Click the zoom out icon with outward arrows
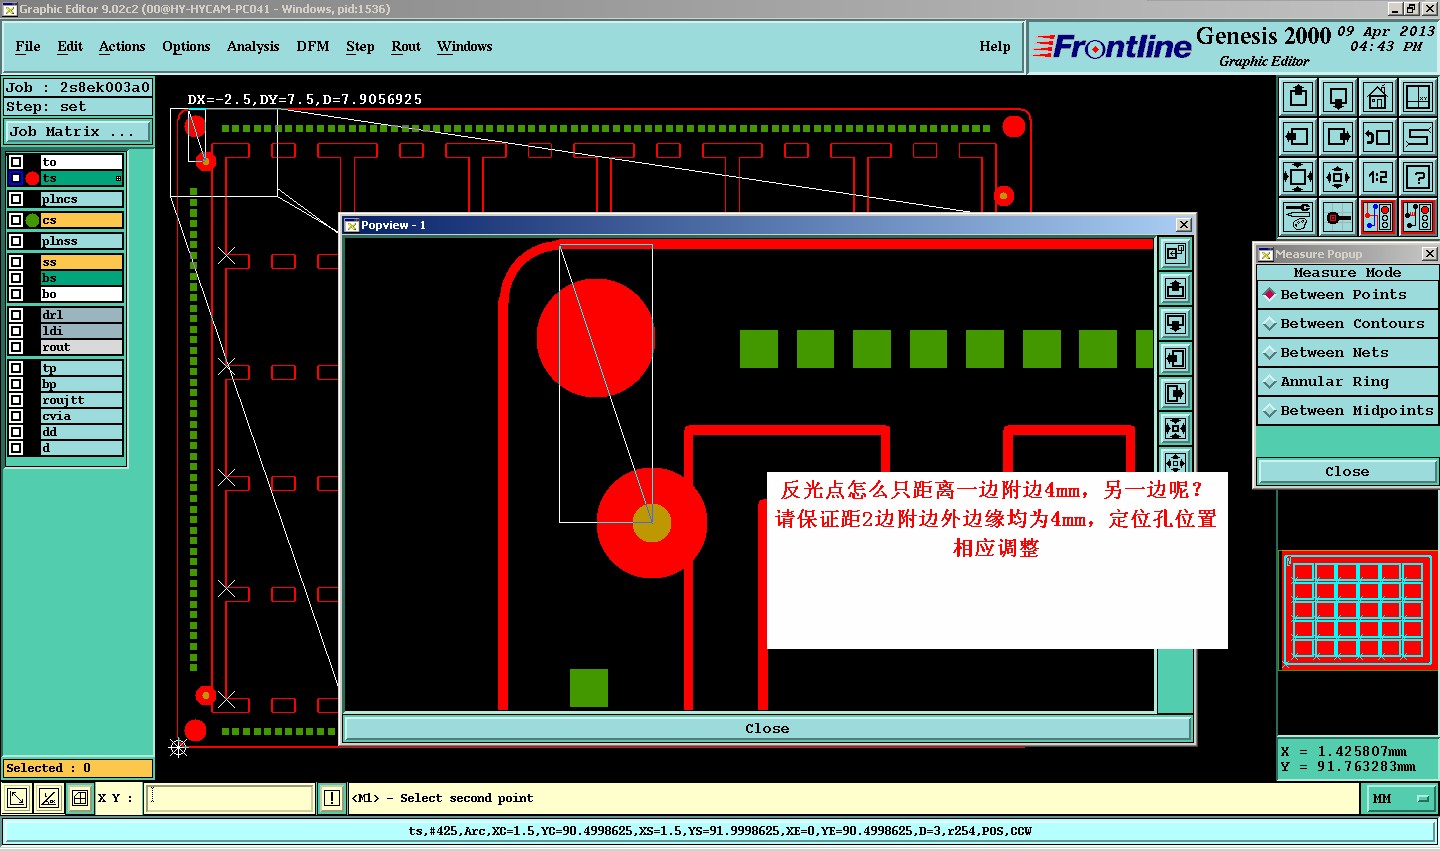The image size is (1440, 851). (1338, 177)
